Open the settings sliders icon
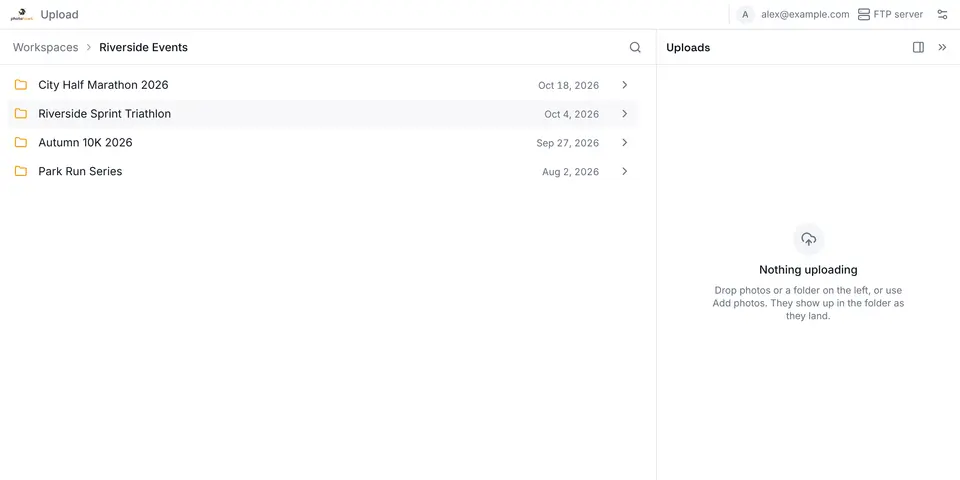Screen dimensions: 960x480 pyautogui.click(x=942, y=14)
